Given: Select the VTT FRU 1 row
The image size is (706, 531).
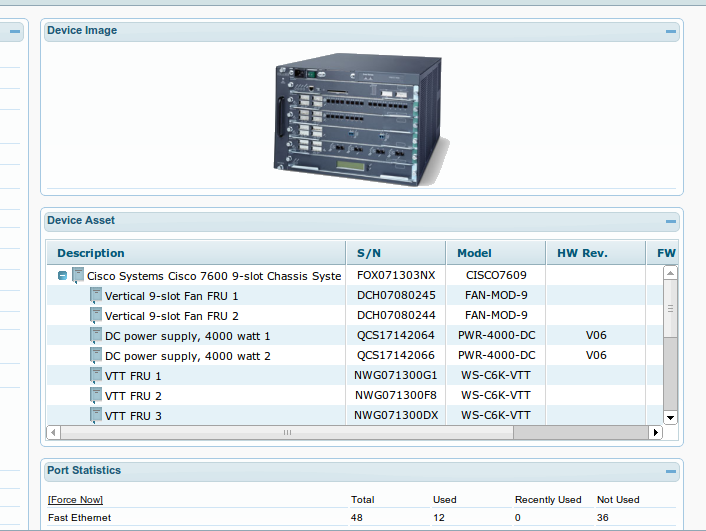Looking at the screenshot, I should (x=355, y=375).
